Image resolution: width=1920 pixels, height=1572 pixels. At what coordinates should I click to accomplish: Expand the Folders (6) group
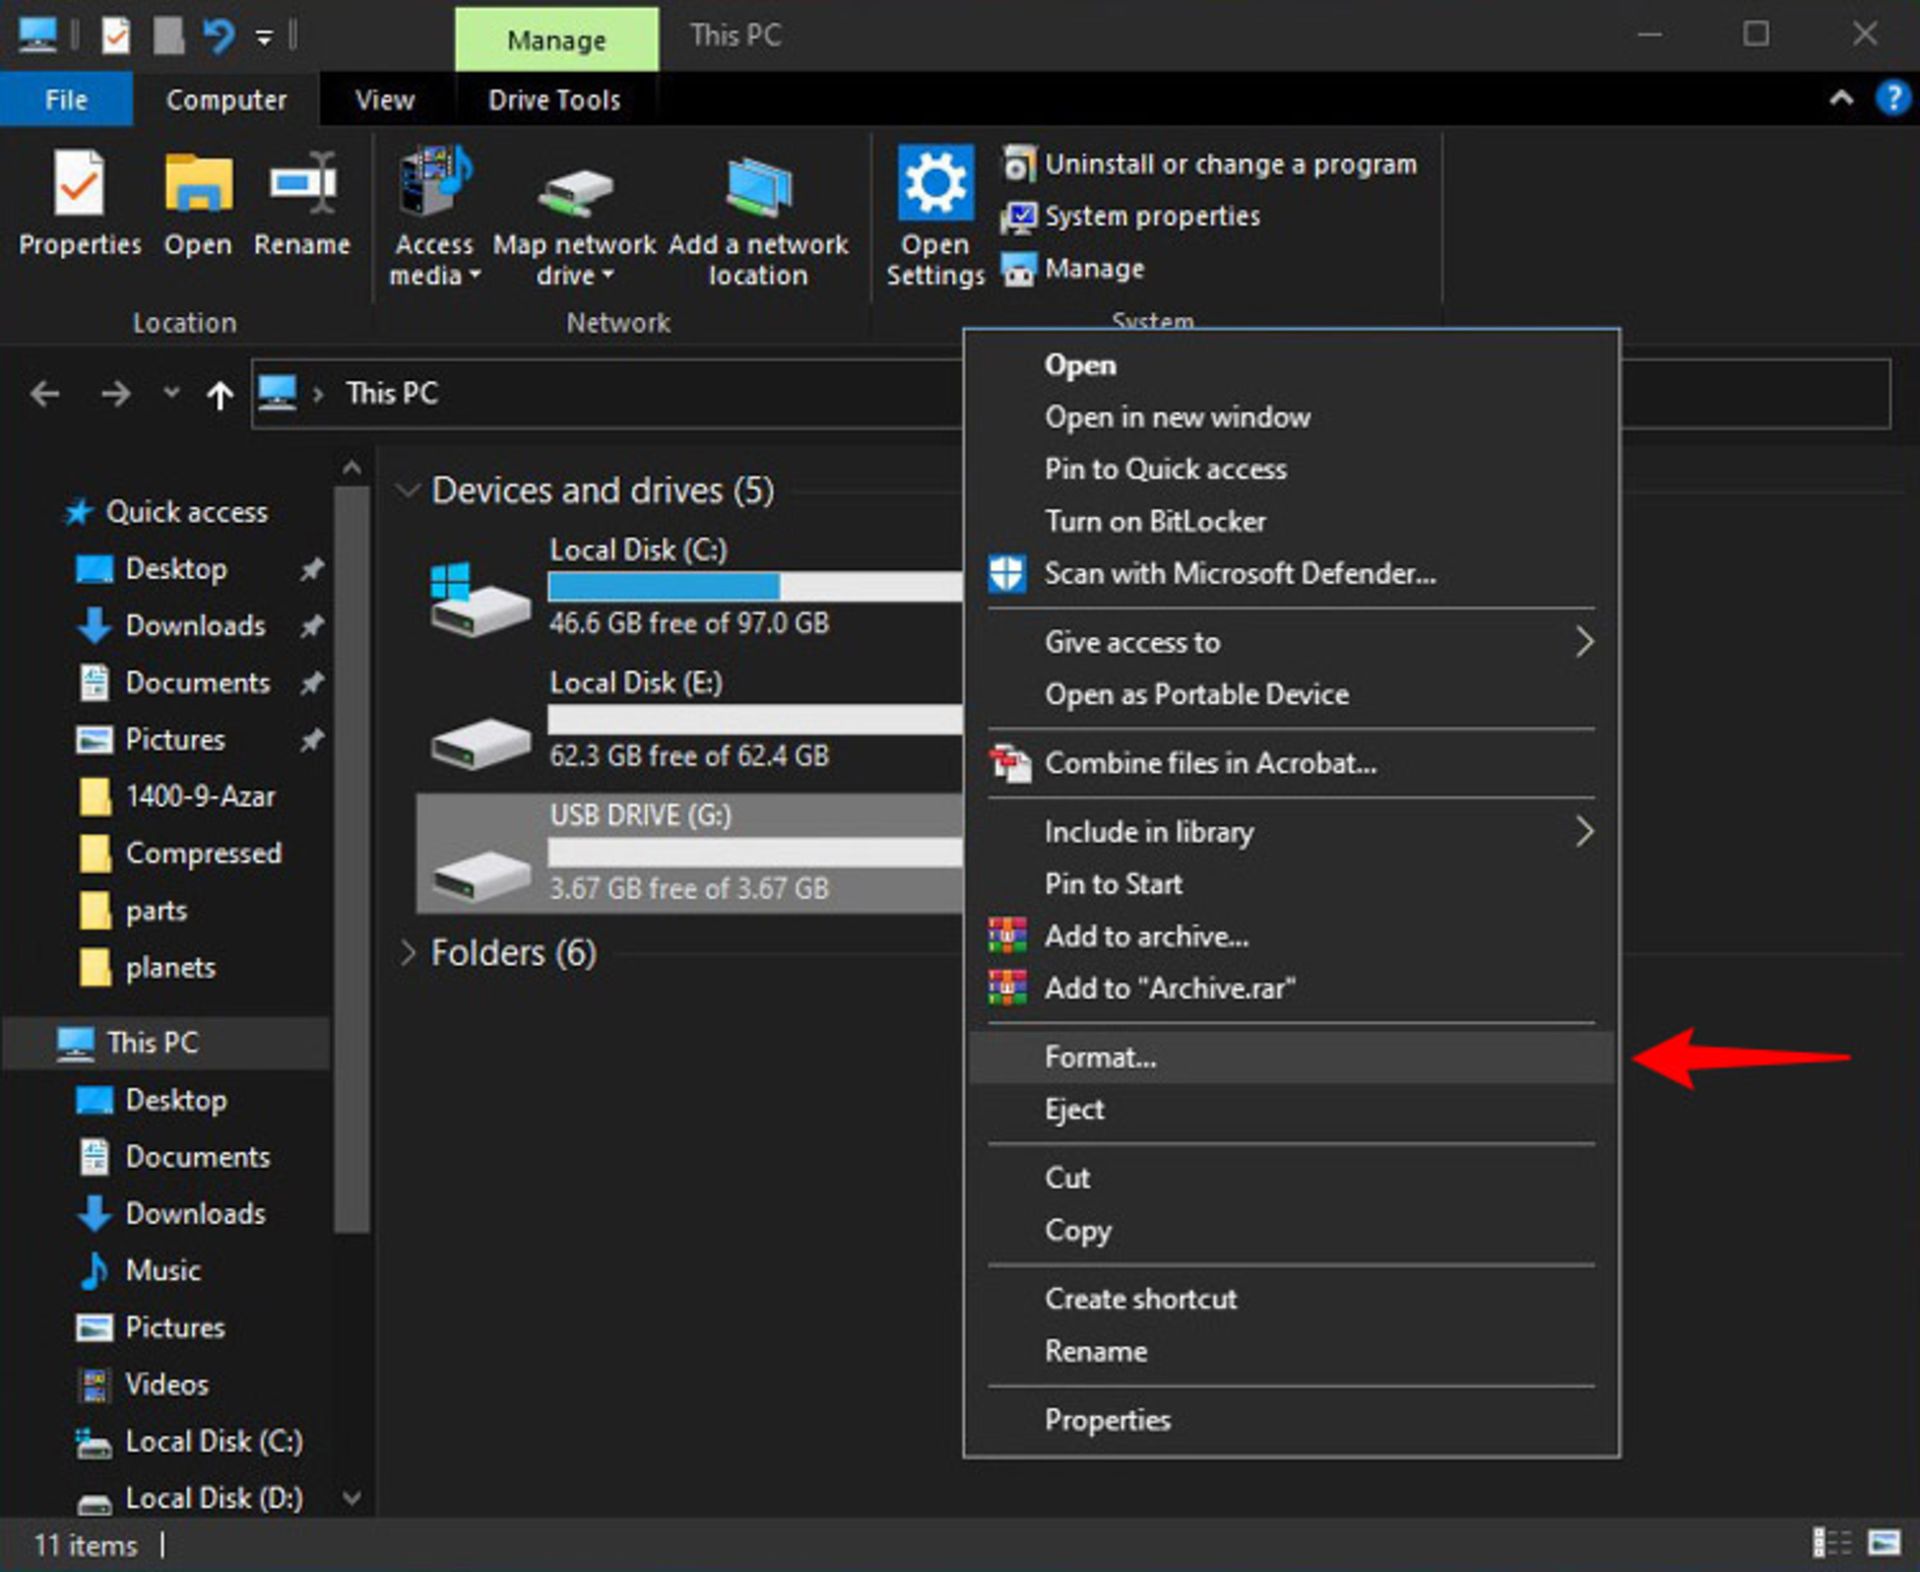(407, 952)
